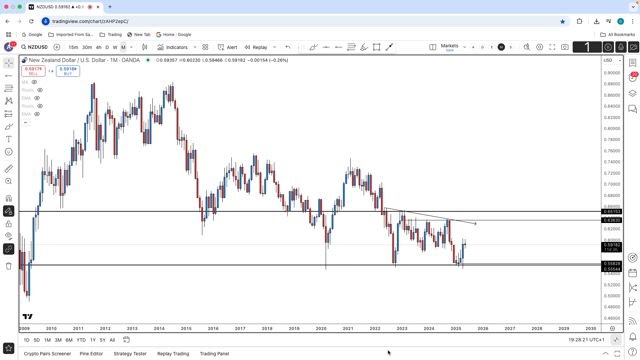640x360 pixels.
Task: Hide the last EMA indicator
Action: tap(37, 114)
